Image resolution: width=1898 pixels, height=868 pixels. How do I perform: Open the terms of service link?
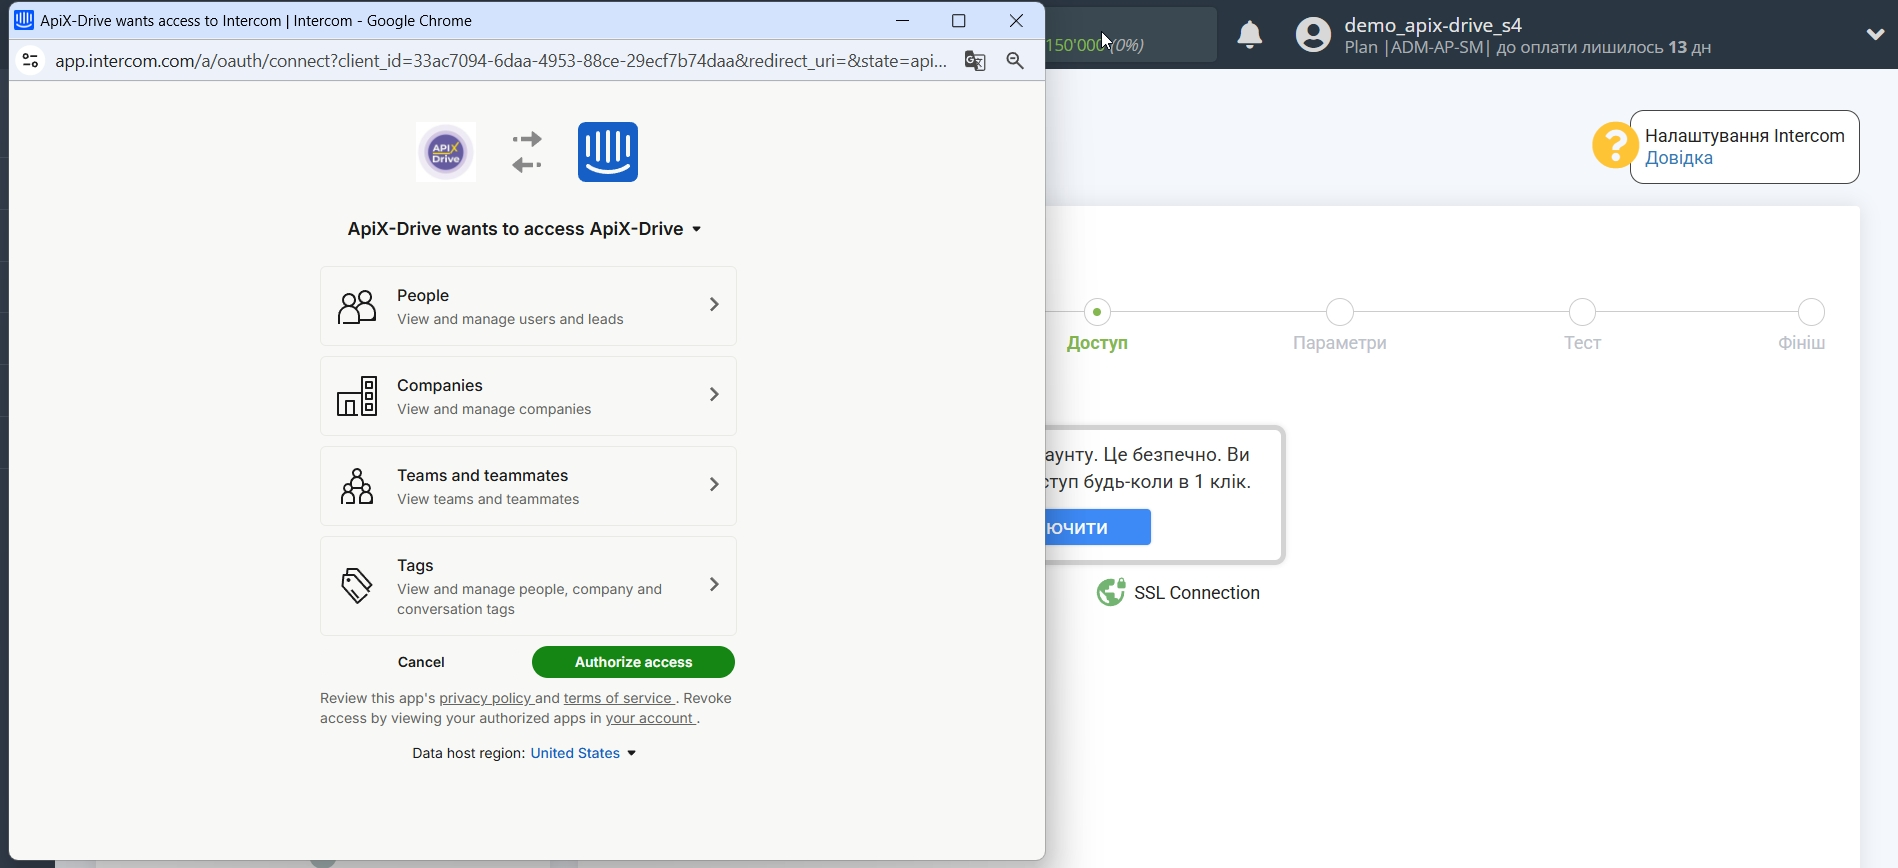click(618, 698)
